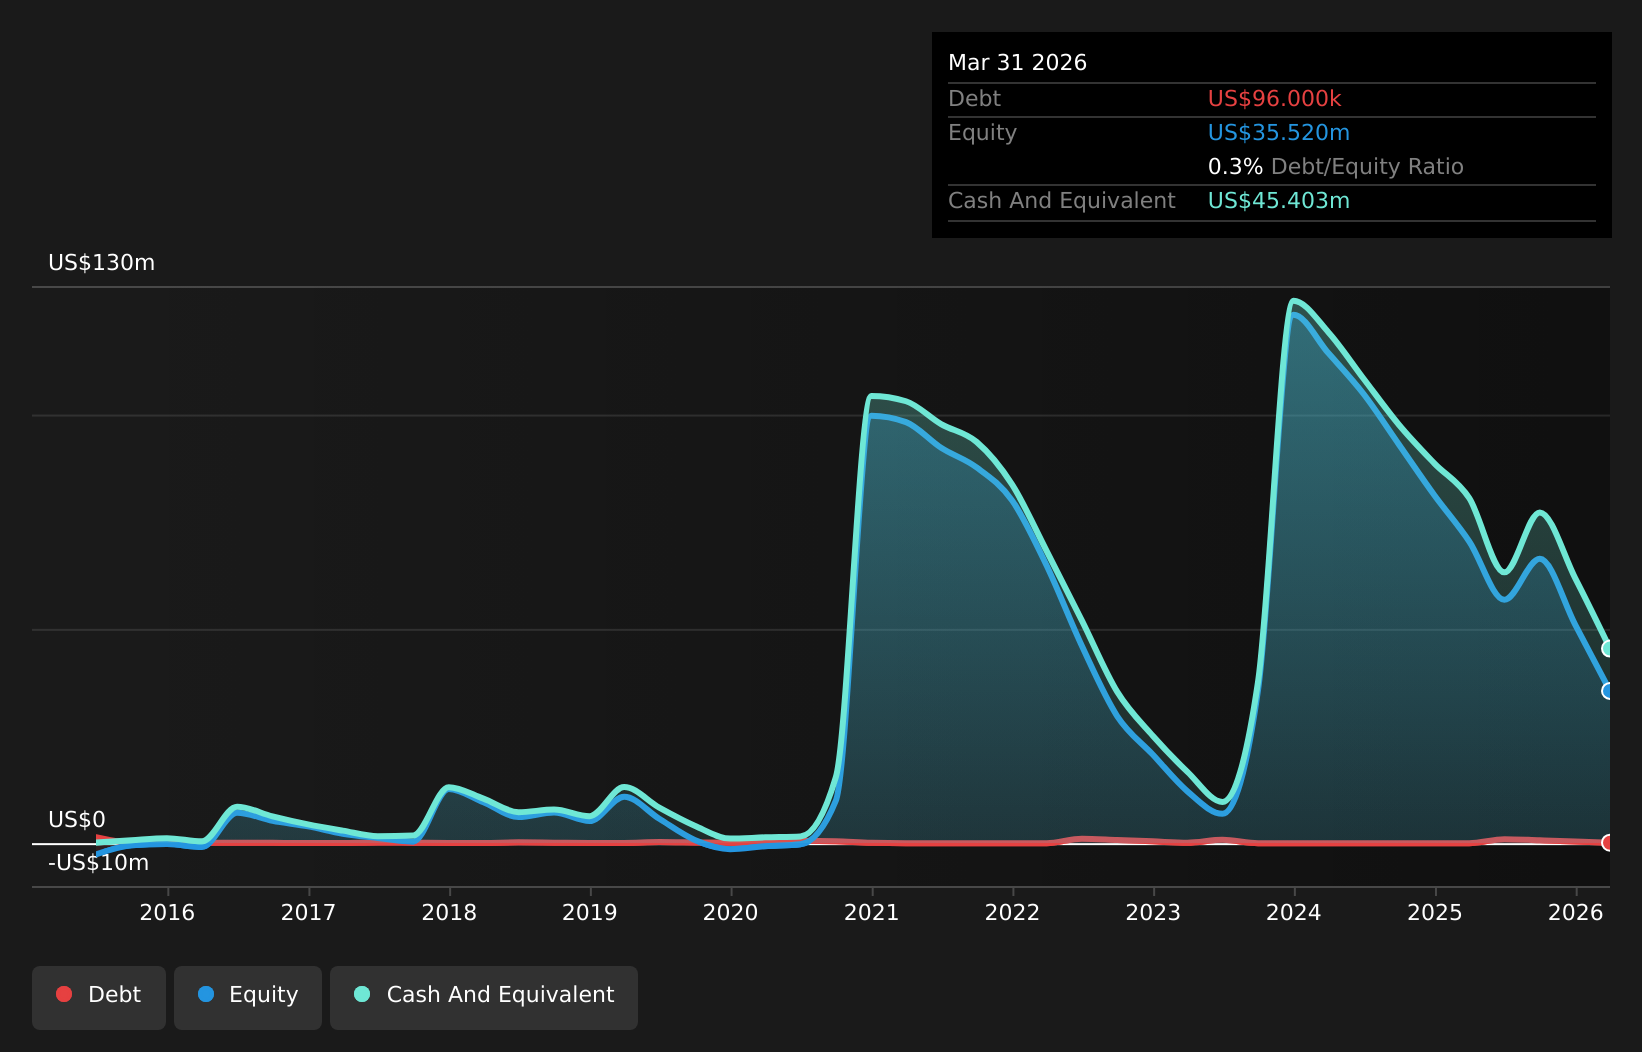The width and height of the screenshot is (1642, 1052).
Task: Click the 2020 x-axis label
Action: (x=731, y=912)
